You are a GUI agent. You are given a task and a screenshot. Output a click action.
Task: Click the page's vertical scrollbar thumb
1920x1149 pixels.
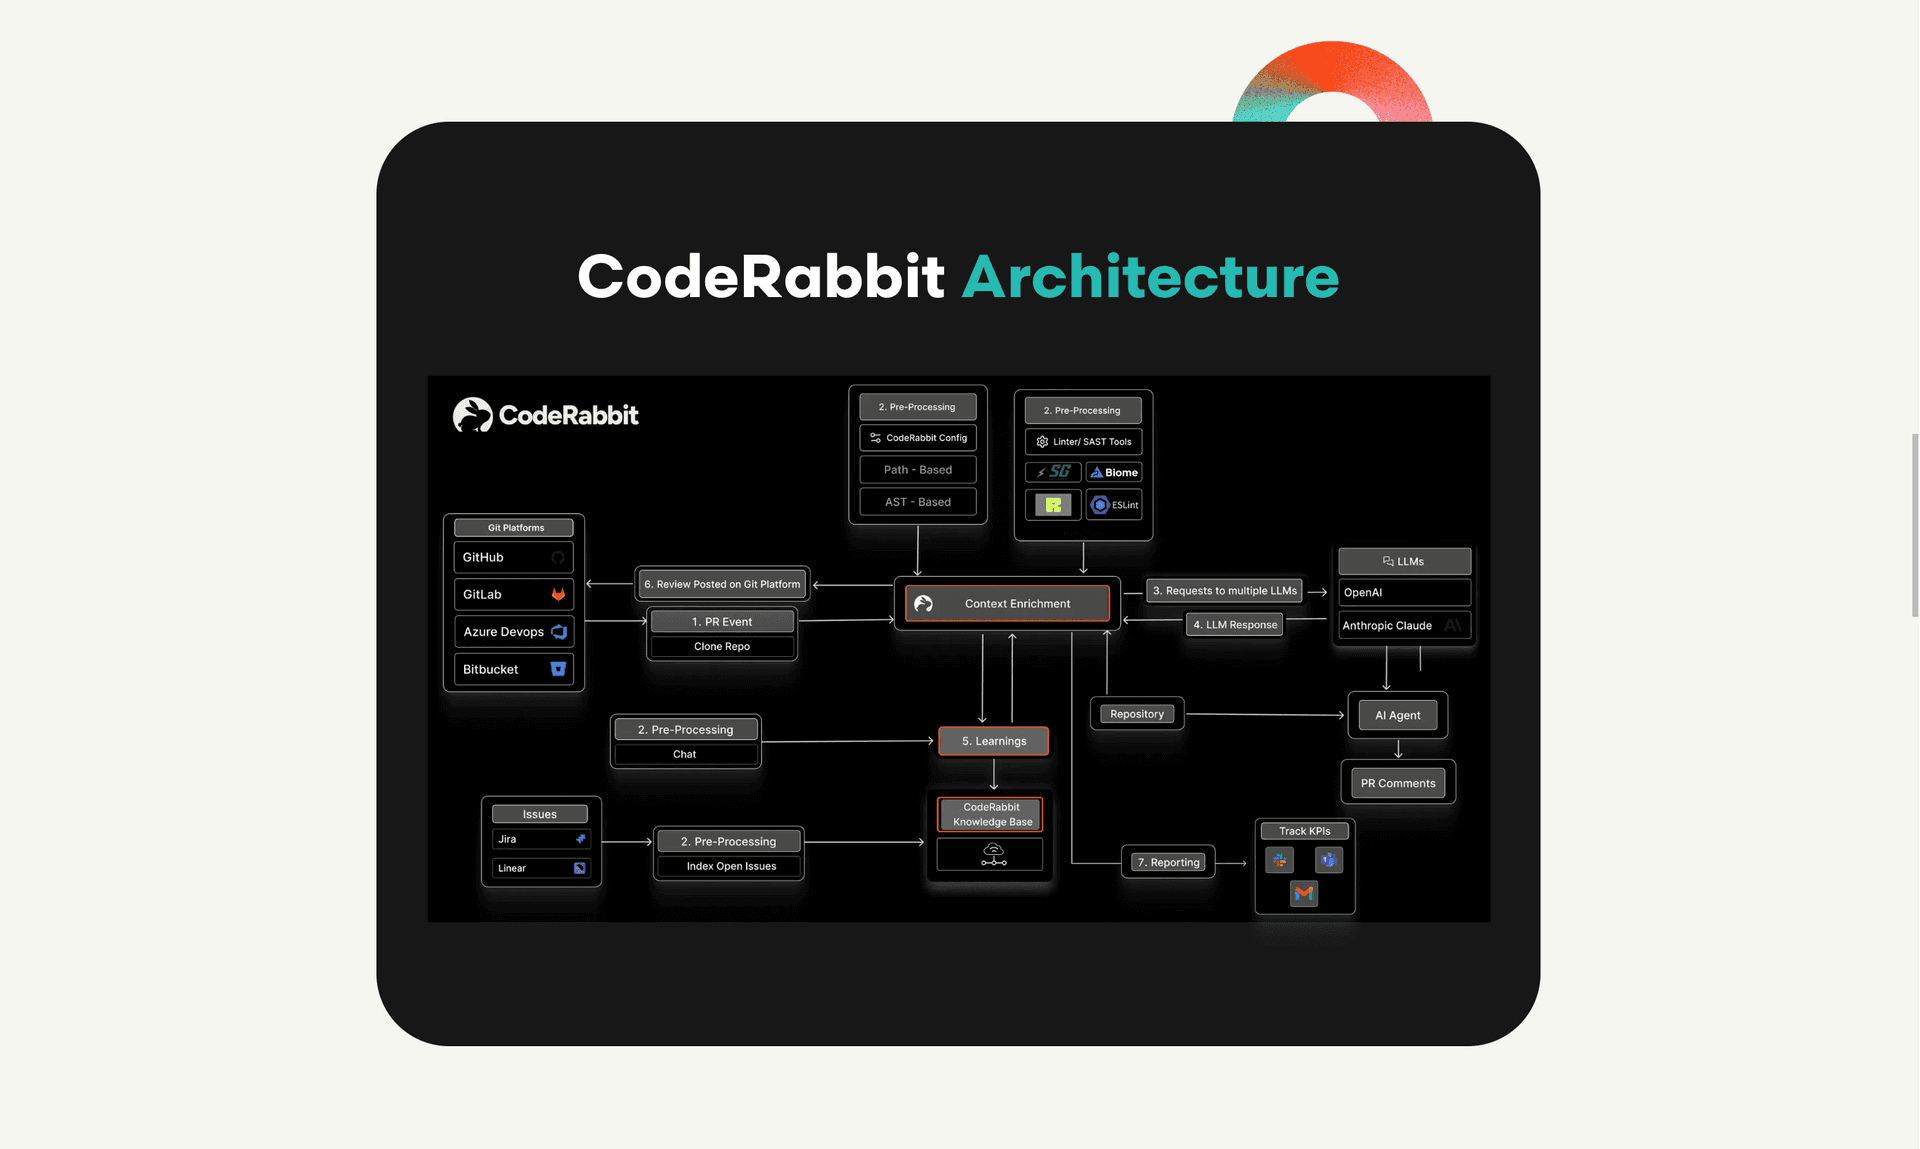[1915, 525]
